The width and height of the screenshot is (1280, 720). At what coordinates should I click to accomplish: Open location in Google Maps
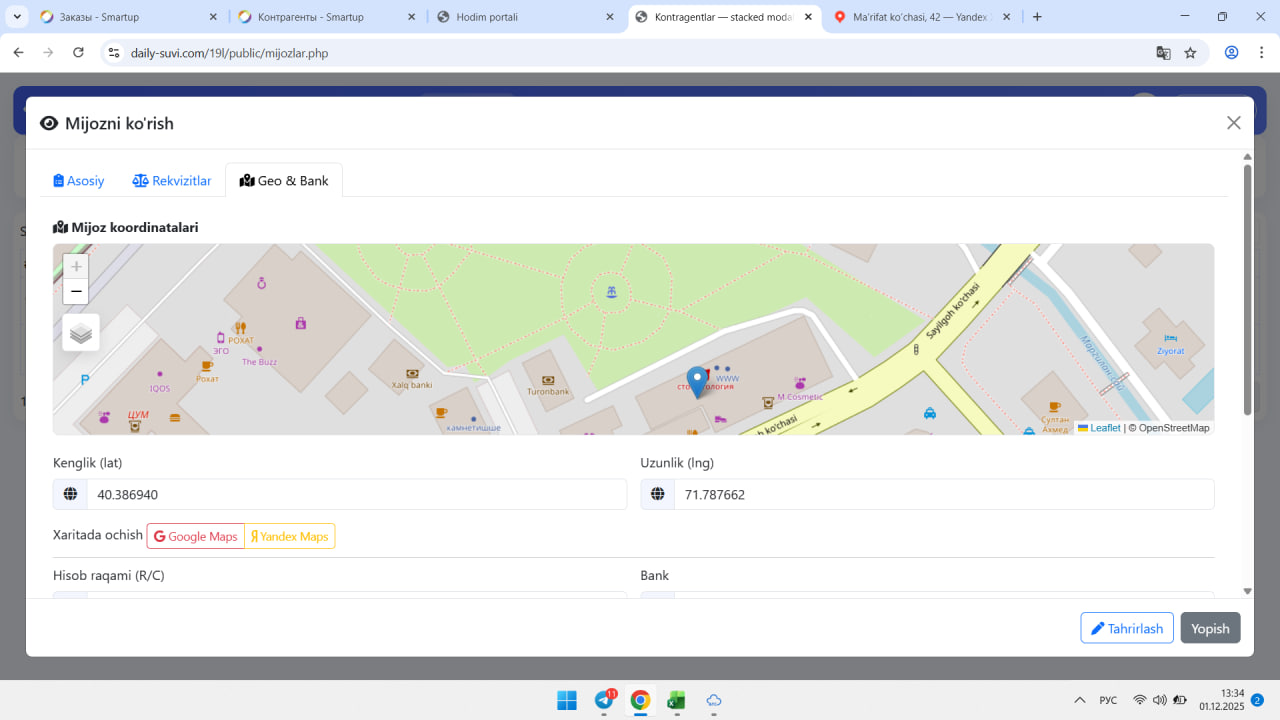point(196,537)
